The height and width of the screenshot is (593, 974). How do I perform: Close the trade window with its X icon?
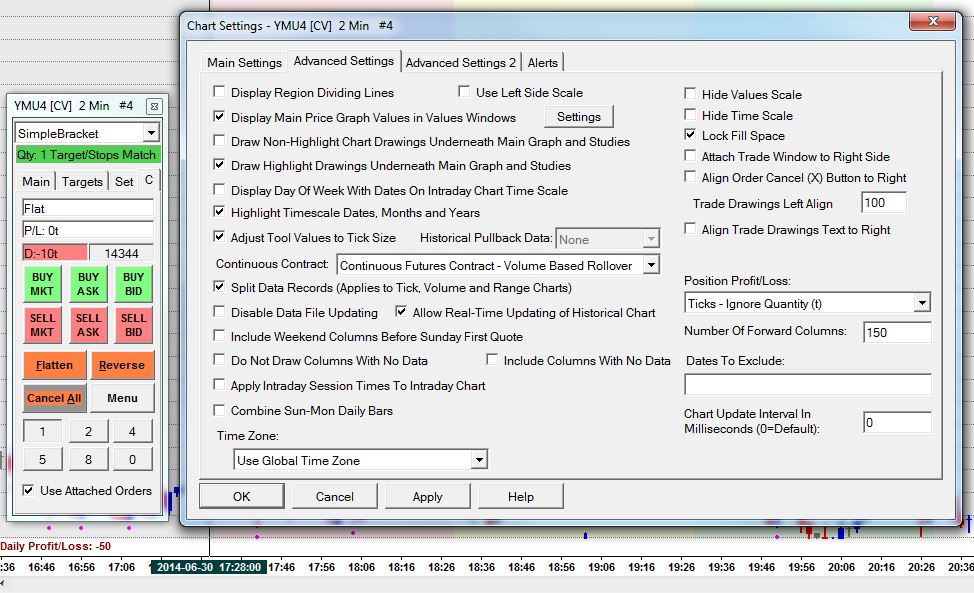click(155, 106)
